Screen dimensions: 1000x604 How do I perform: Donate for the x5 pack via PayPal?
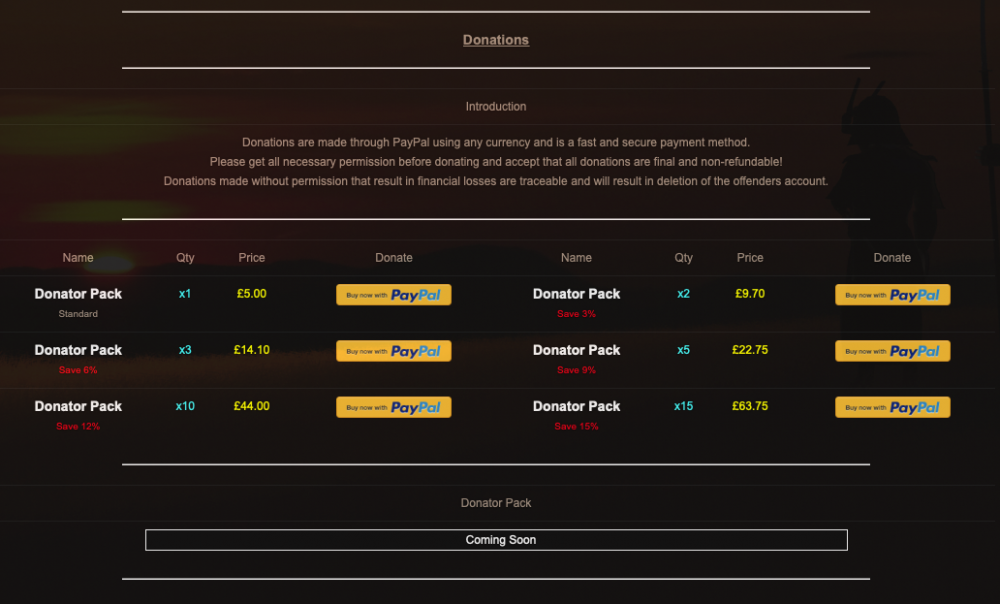click(892, 351)
